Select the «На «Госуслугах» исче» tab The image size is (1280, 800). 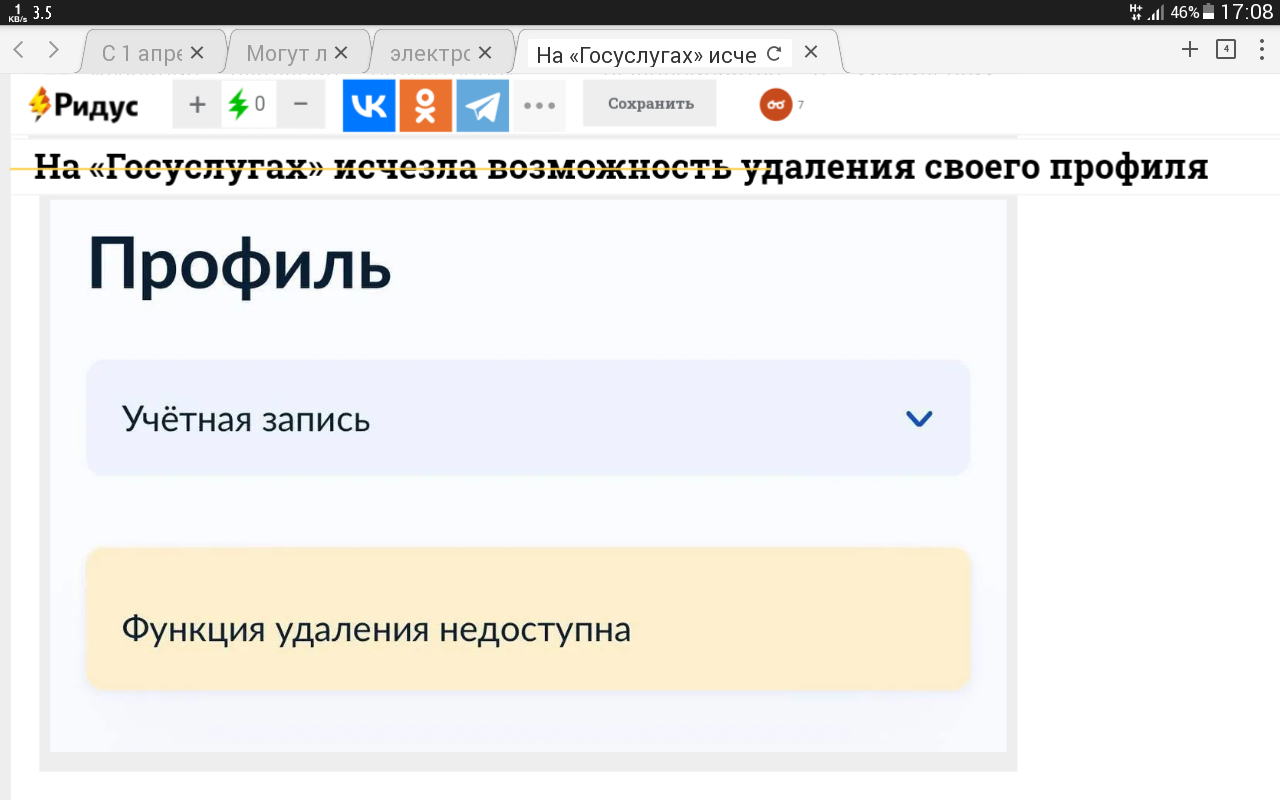pos(646,54)
